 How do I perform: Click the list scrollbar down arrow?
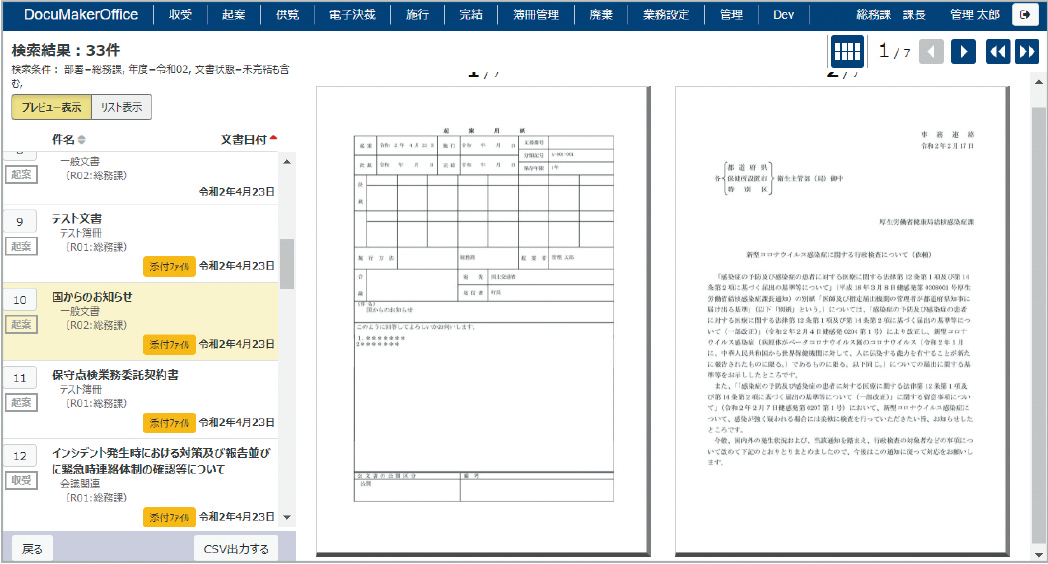pyautogui.click(x=287, y=517)
